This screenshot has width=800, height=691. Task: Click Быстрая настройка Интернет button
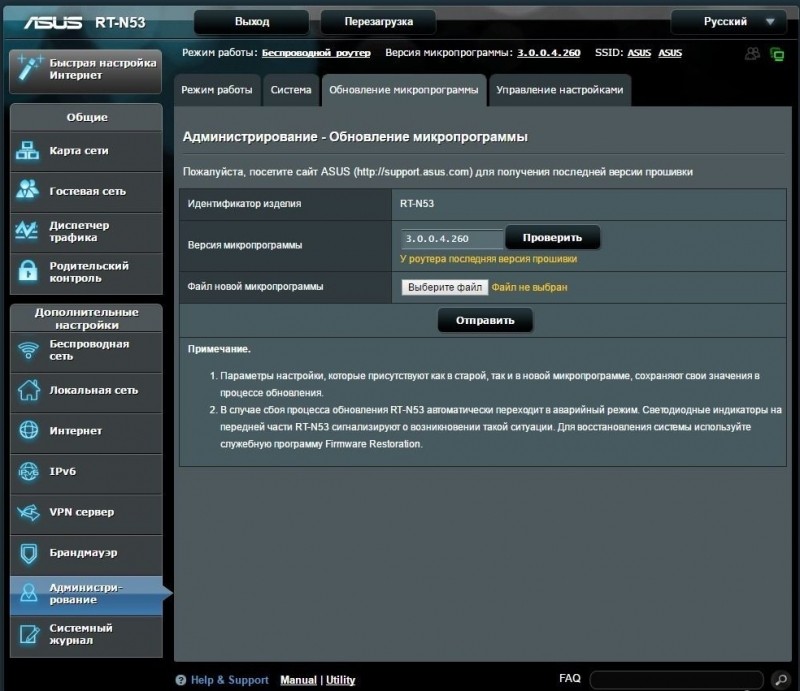click(86, 70)
